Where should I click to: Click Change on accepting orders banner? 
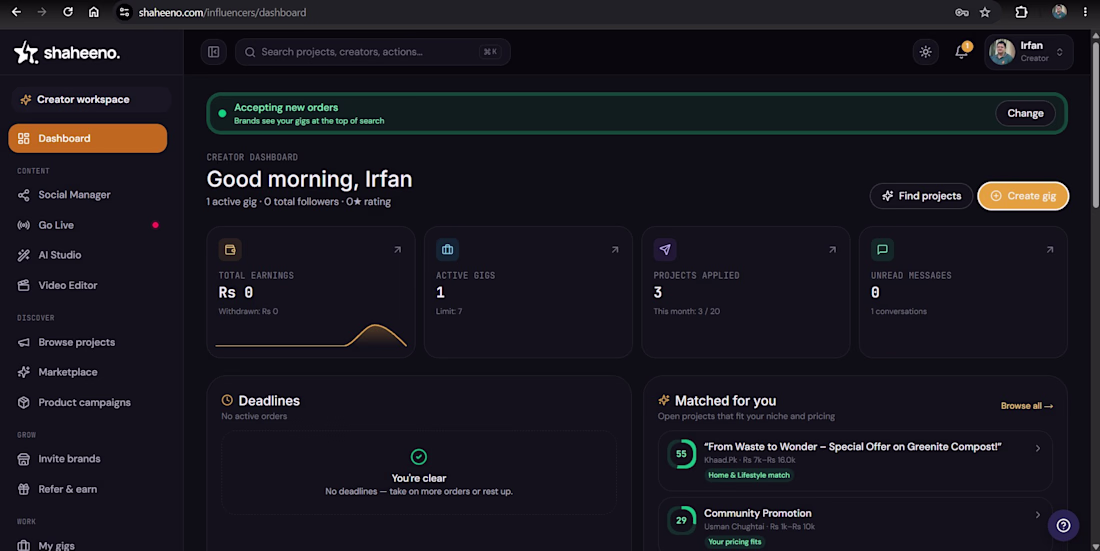pyautogui.click(x=1025, y=113)
